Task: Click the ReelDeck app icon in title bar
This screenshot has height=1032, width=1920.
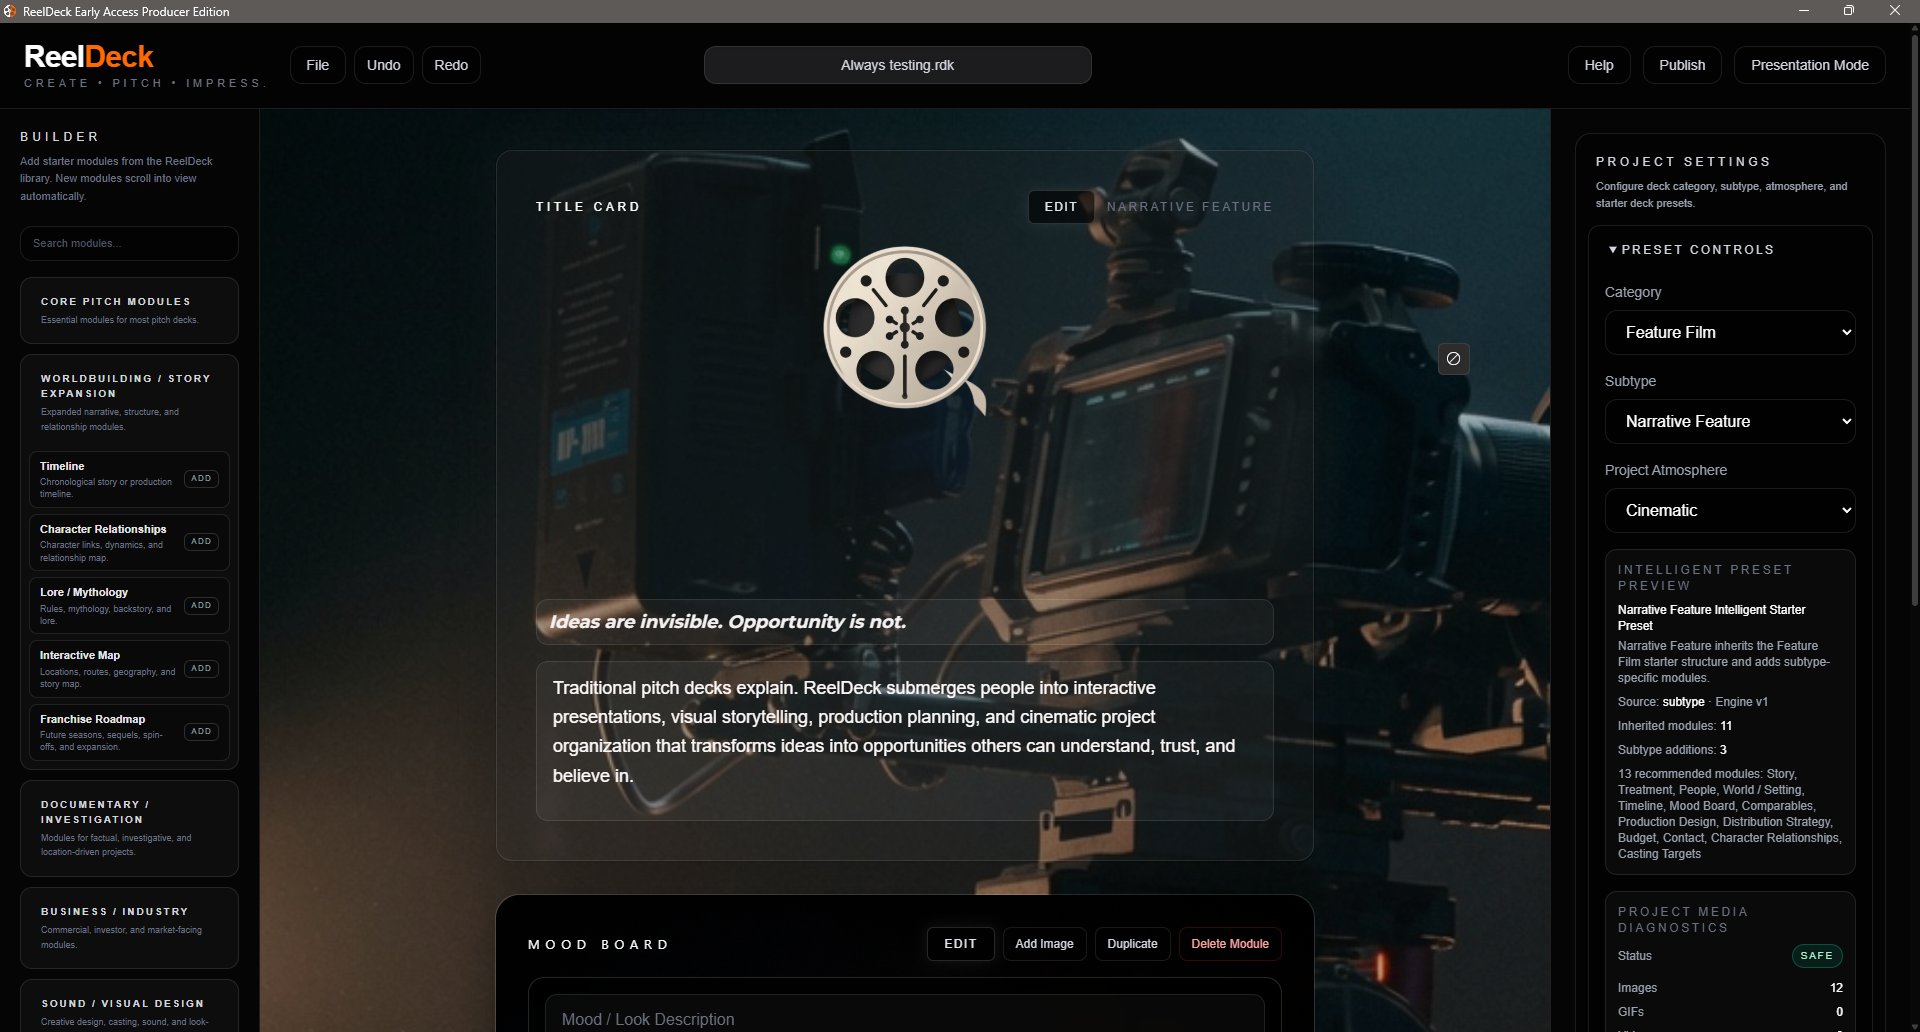Action: coord(10,11)
